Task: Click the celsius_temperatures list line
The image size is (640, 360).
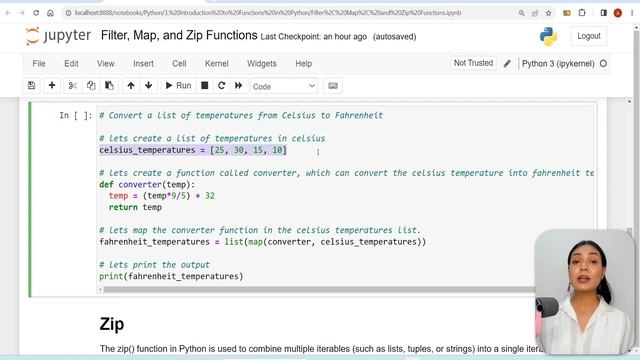Action: click(193, 150)
